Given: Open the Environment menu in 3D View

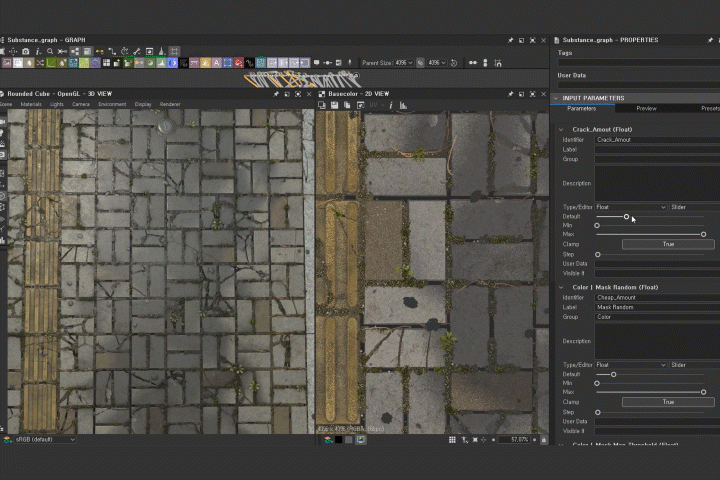Looking at the screenshot, I should tap(112, 104).
